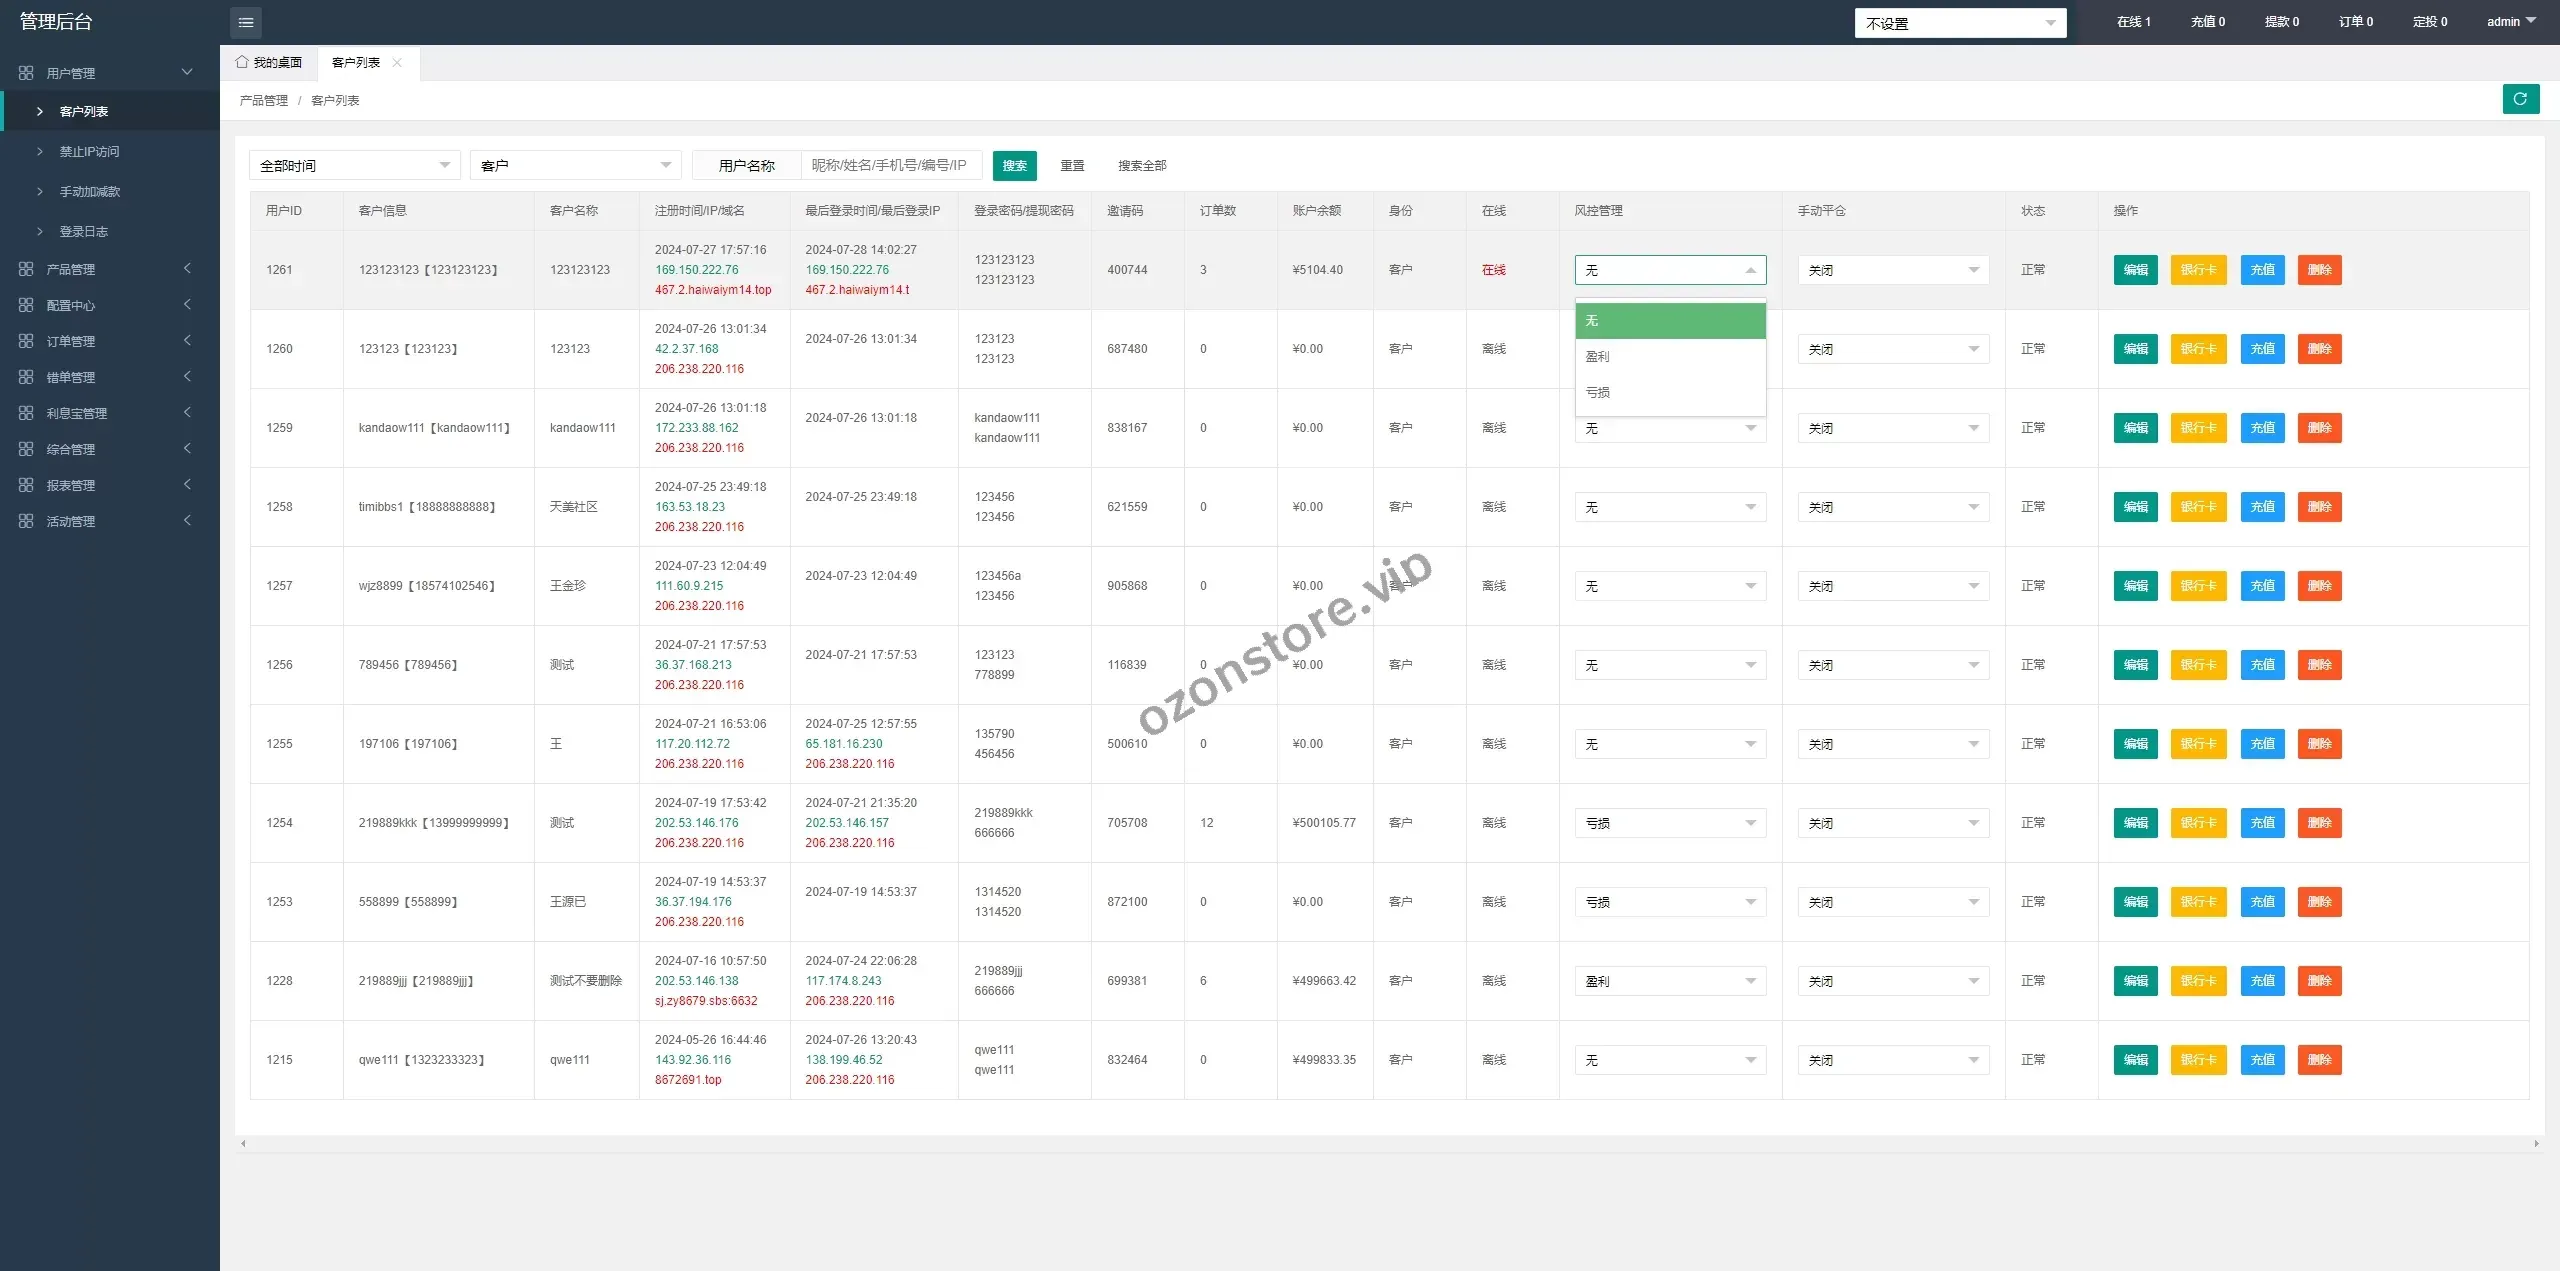
Task: Open the 不设置 dropdown in the top bar
Action: pos(1959,23)
